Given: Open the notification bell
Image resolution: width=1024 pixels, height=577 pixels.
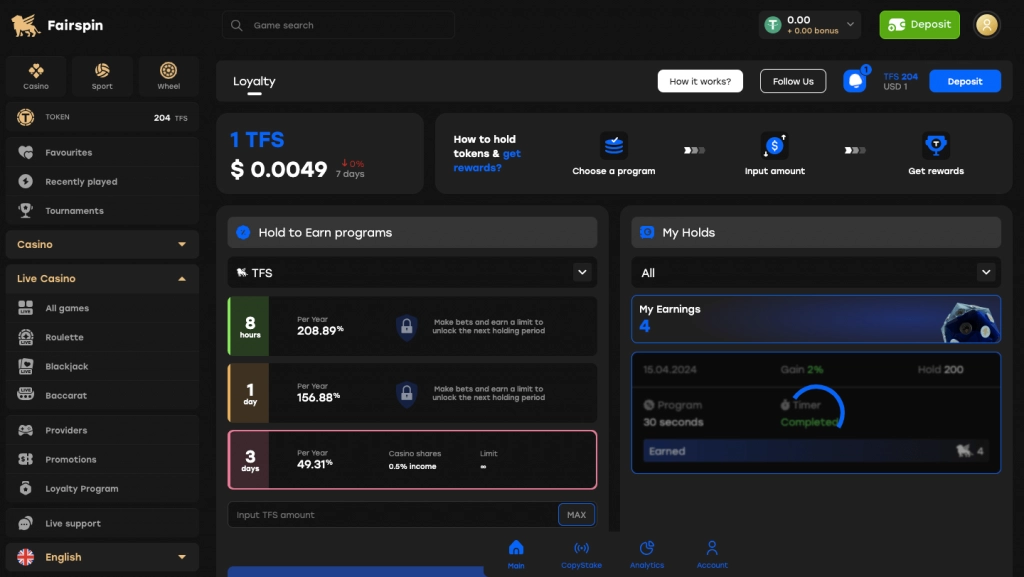Looking at the screenshot, I should (854, 81).
